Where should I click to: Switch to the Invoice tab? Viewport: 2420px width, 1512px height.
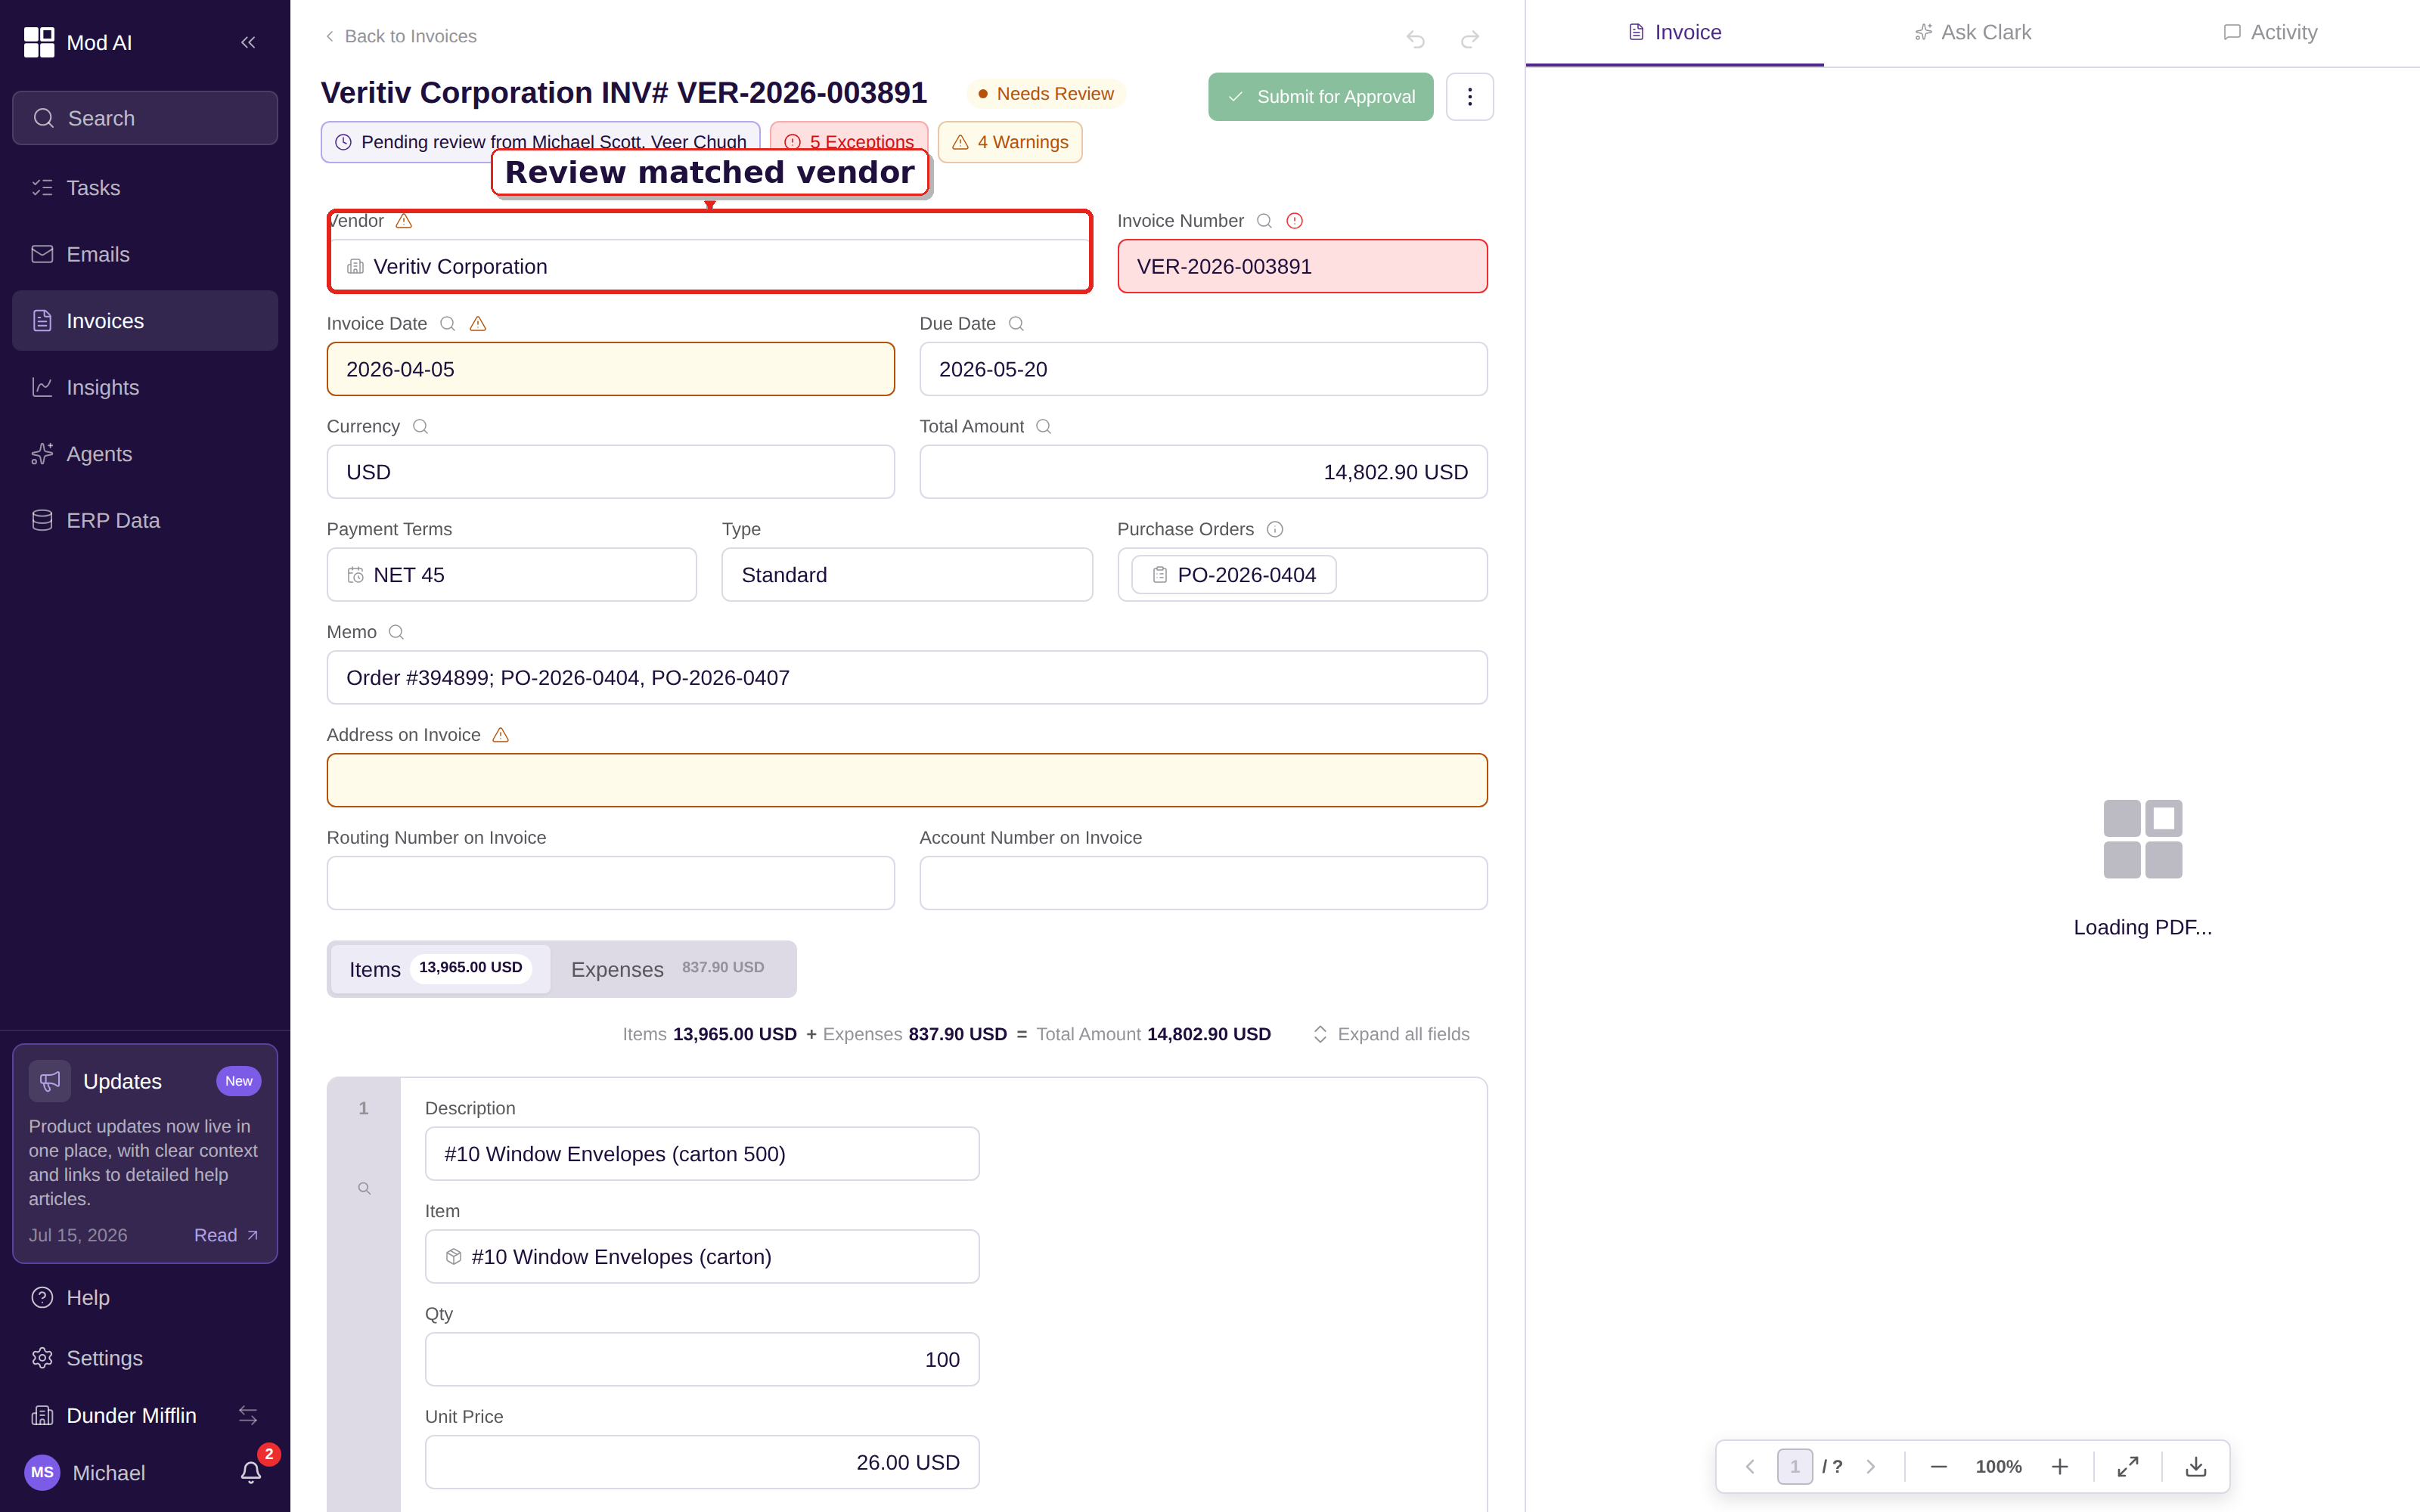[x=1675, y=32]
